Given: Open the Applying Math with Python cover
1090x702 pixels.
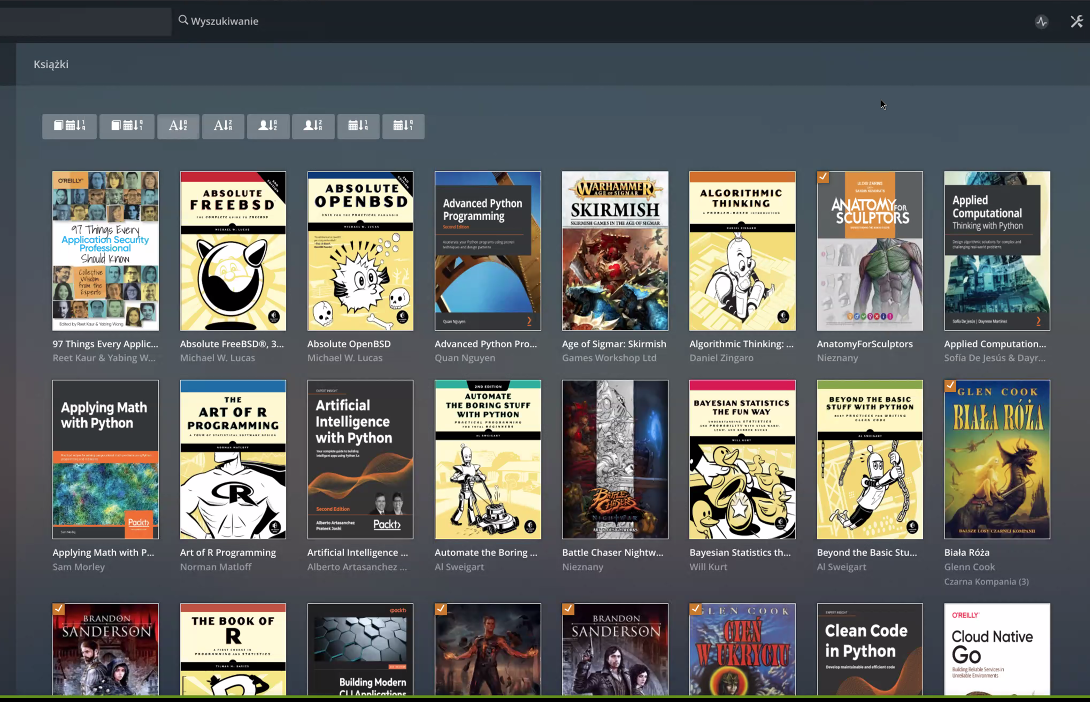Looking at the screenshot, I should coord(106,459).
